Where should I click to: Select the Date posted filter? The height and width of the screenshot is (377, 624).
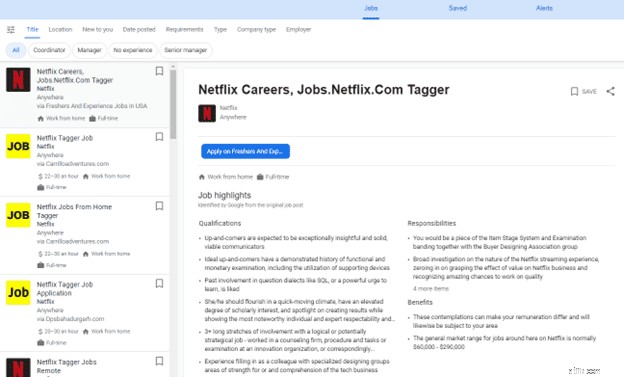[139, 29]
